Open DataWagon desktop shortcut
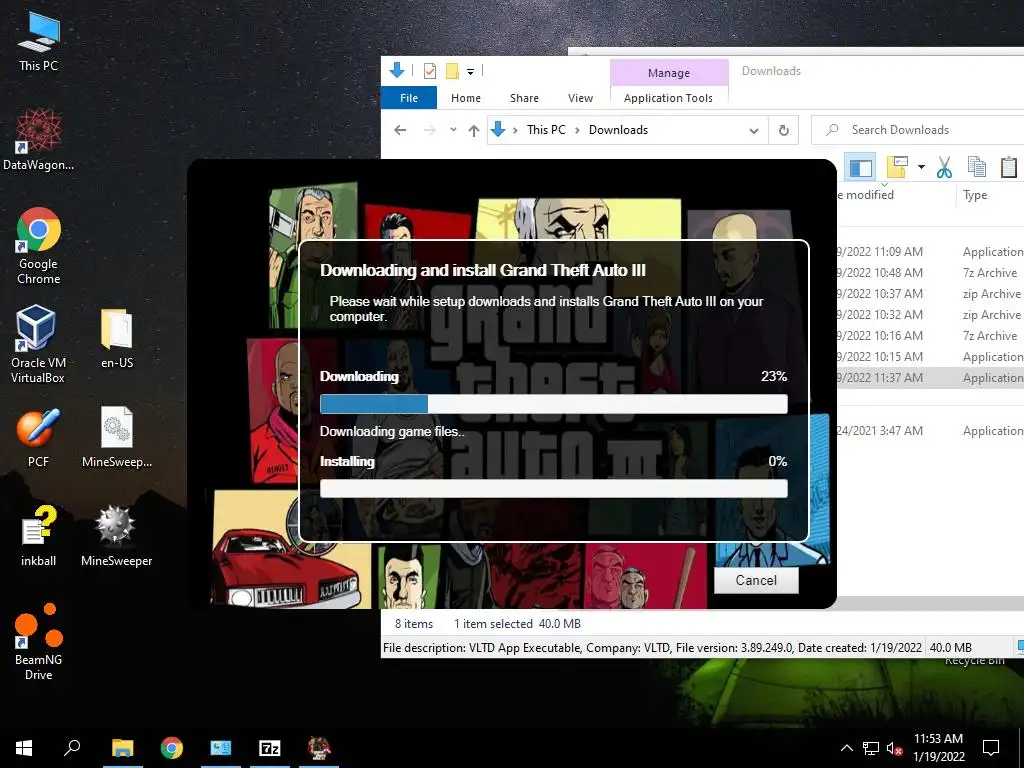 pyautogui.click(x=39, y=140)
